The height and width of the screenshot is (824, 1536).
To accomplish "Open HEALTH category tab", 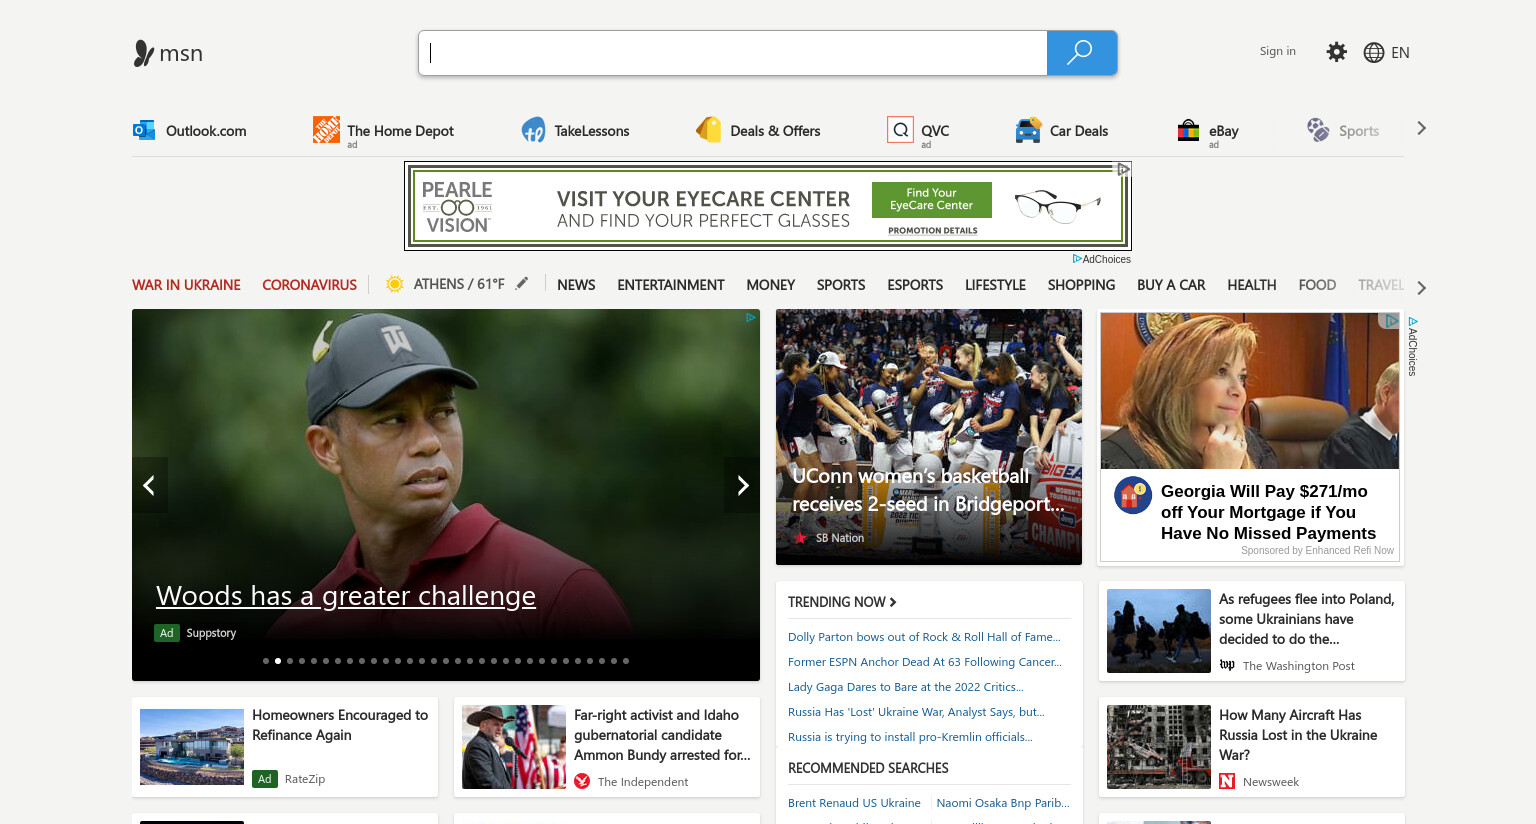I will coord(1251,285).
